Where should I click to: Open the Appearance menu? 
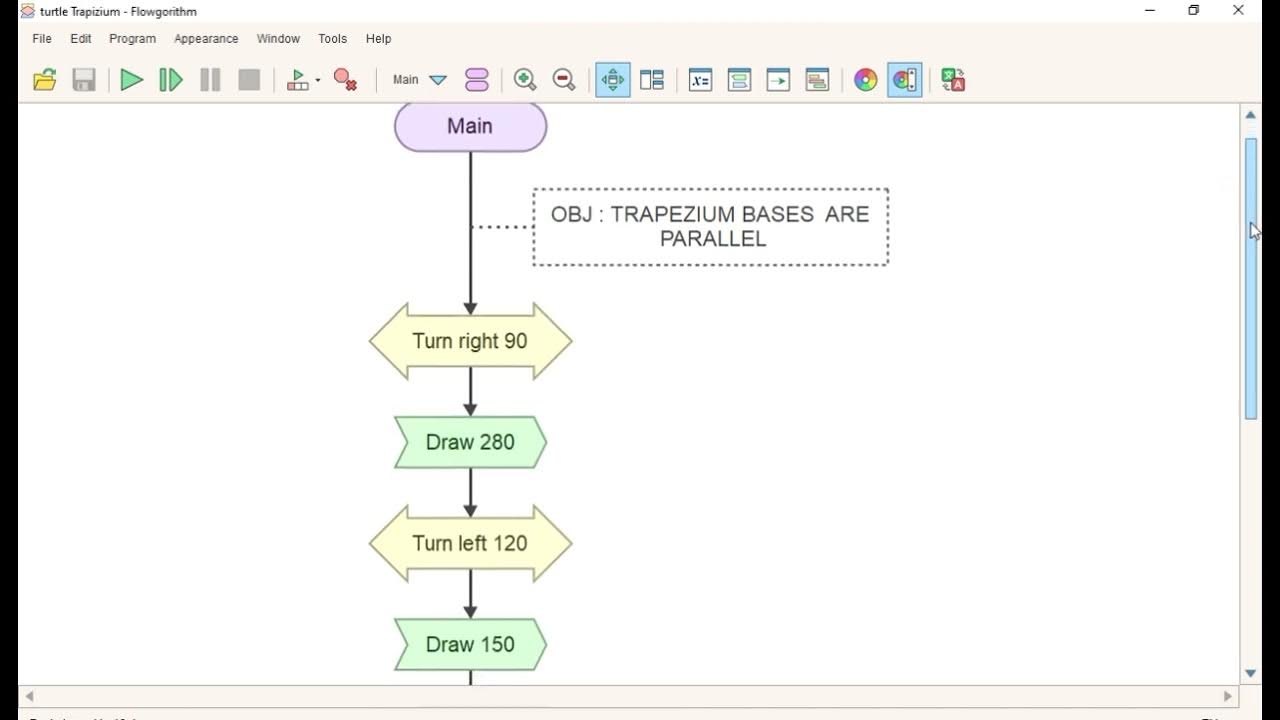click(206, 38)
